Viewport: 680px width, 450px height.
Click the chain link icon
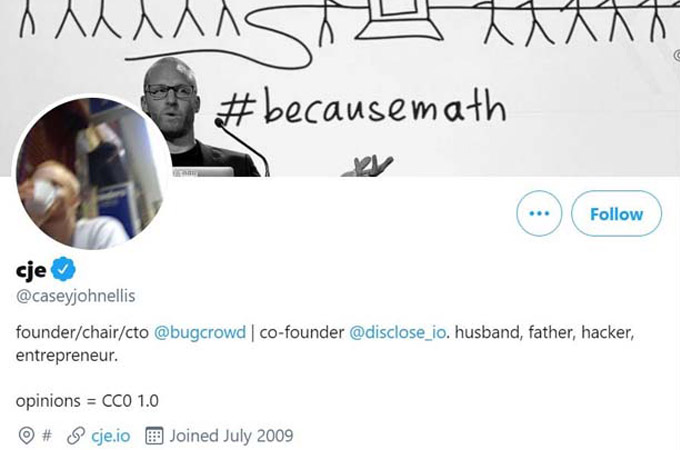tap(76, 436)
